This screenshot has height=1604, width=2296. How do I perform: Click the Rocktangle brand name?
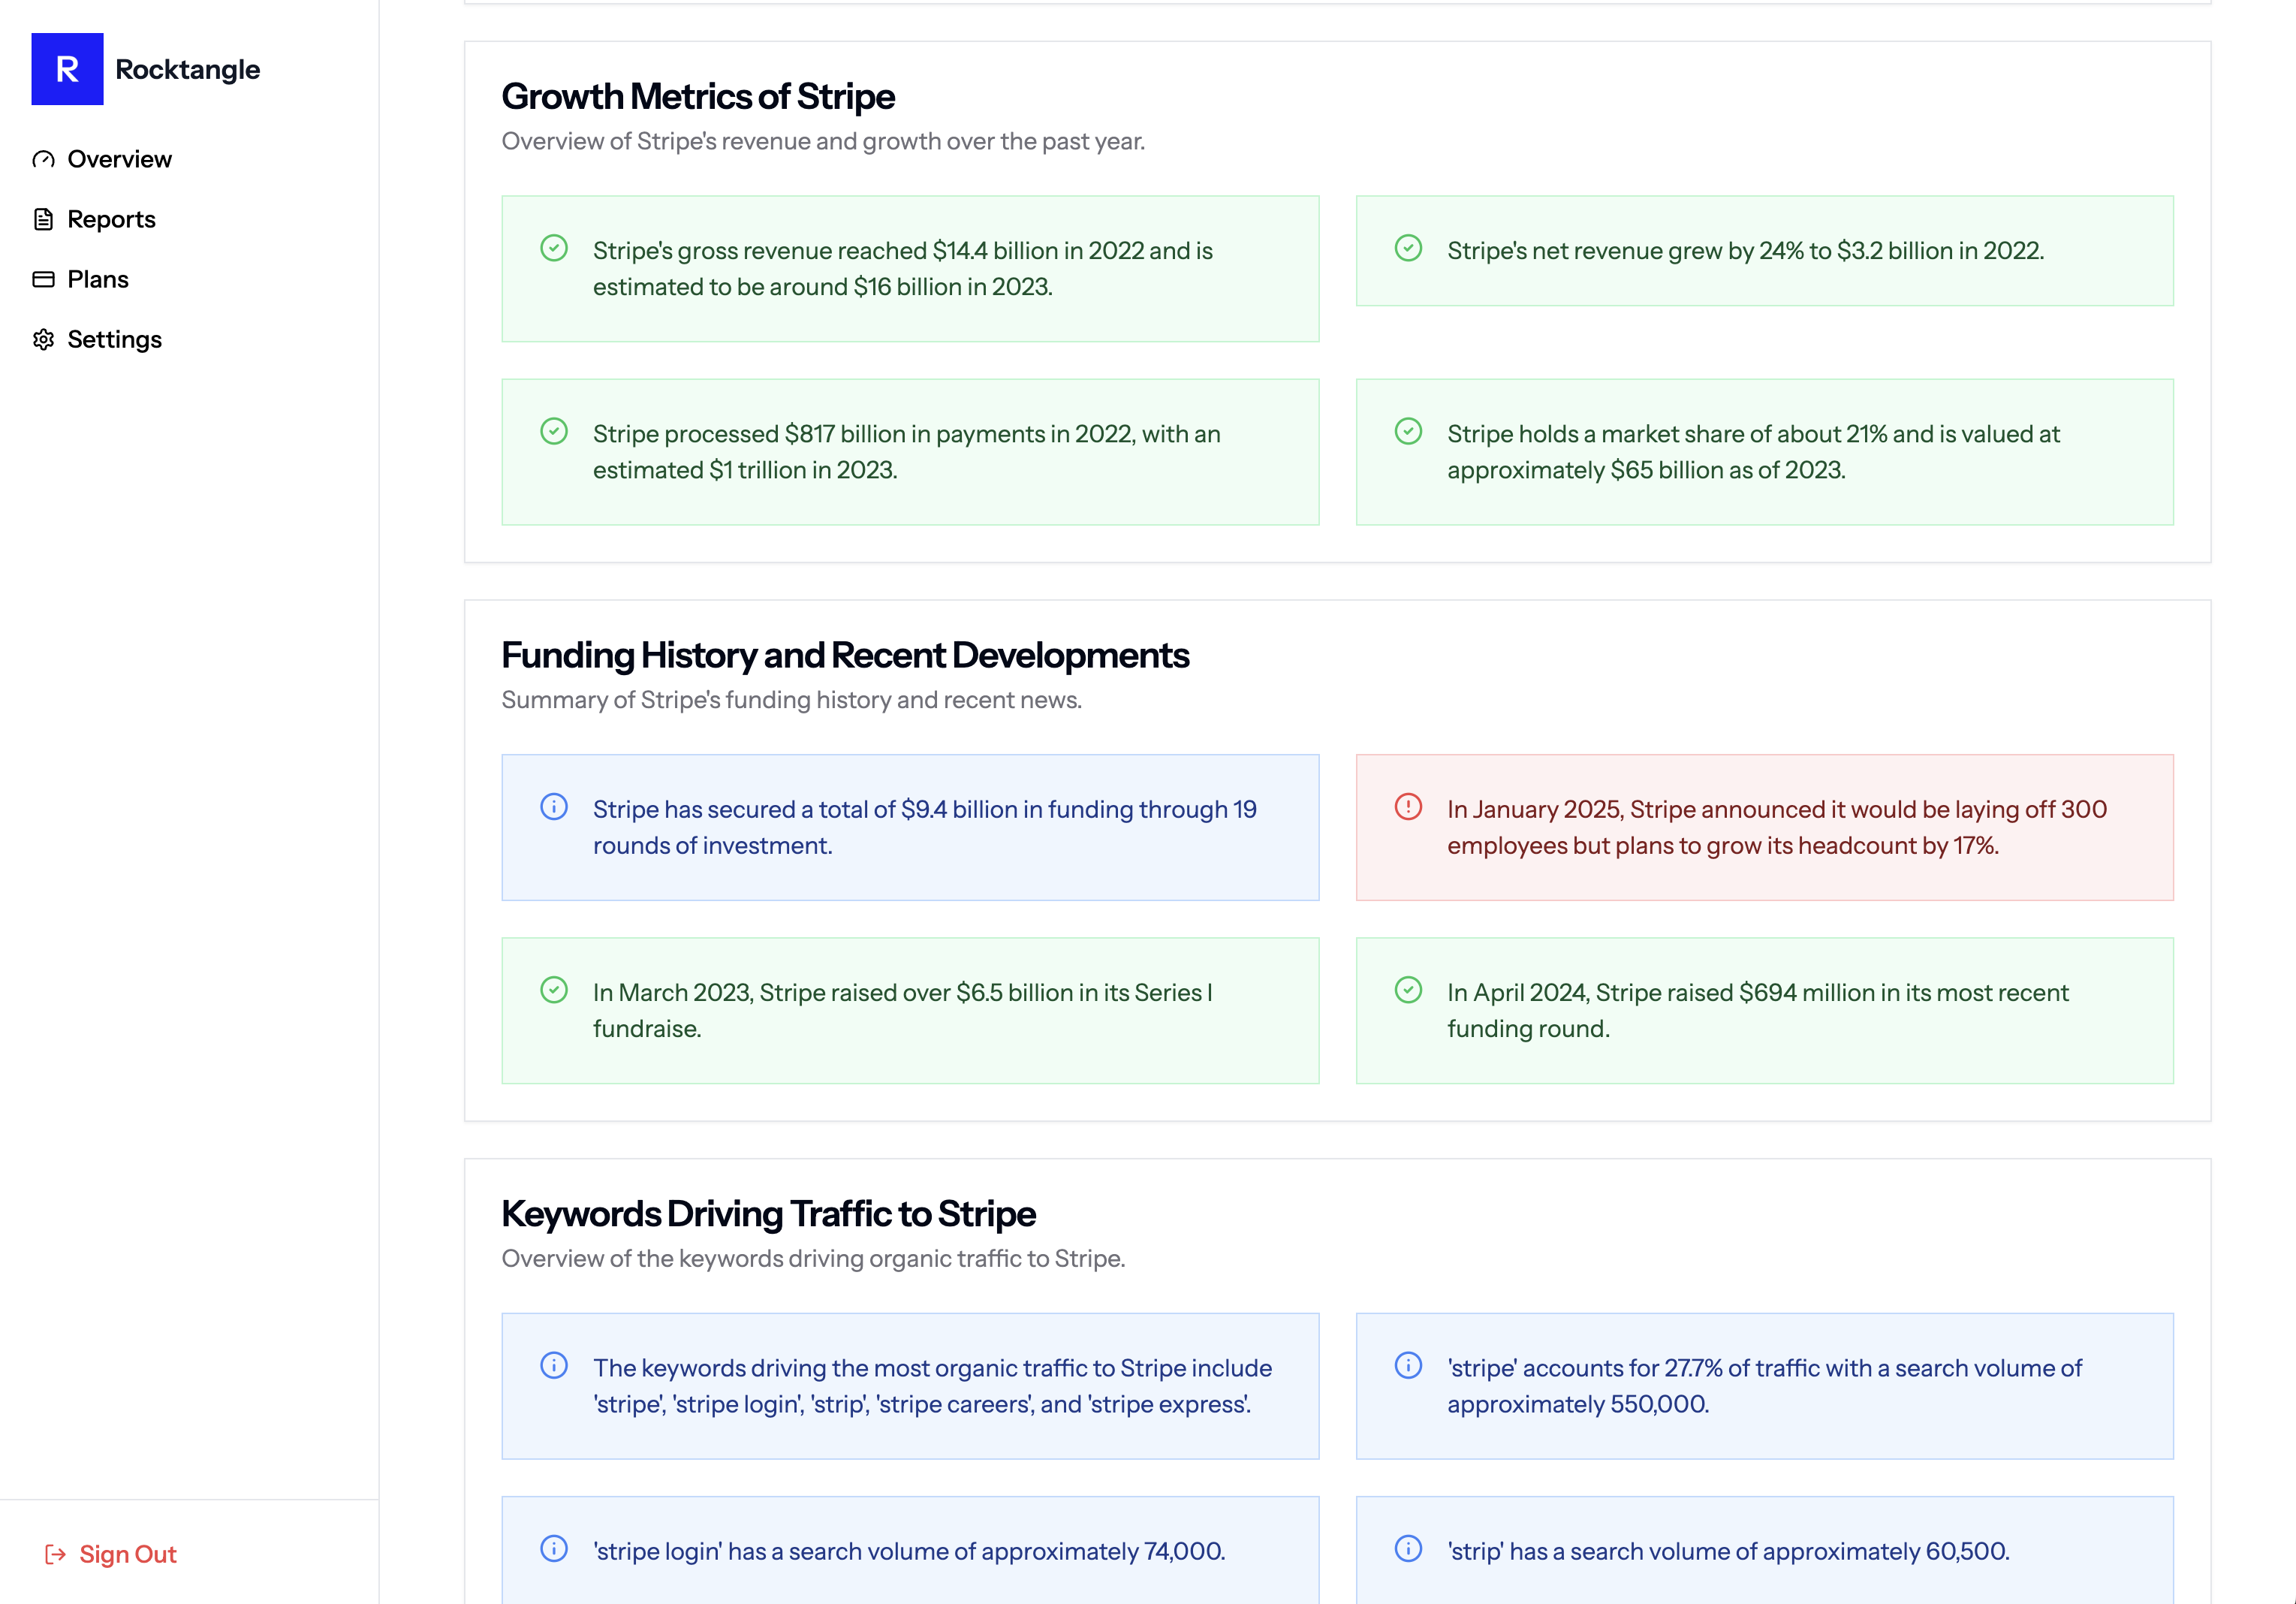pos(187,69)
